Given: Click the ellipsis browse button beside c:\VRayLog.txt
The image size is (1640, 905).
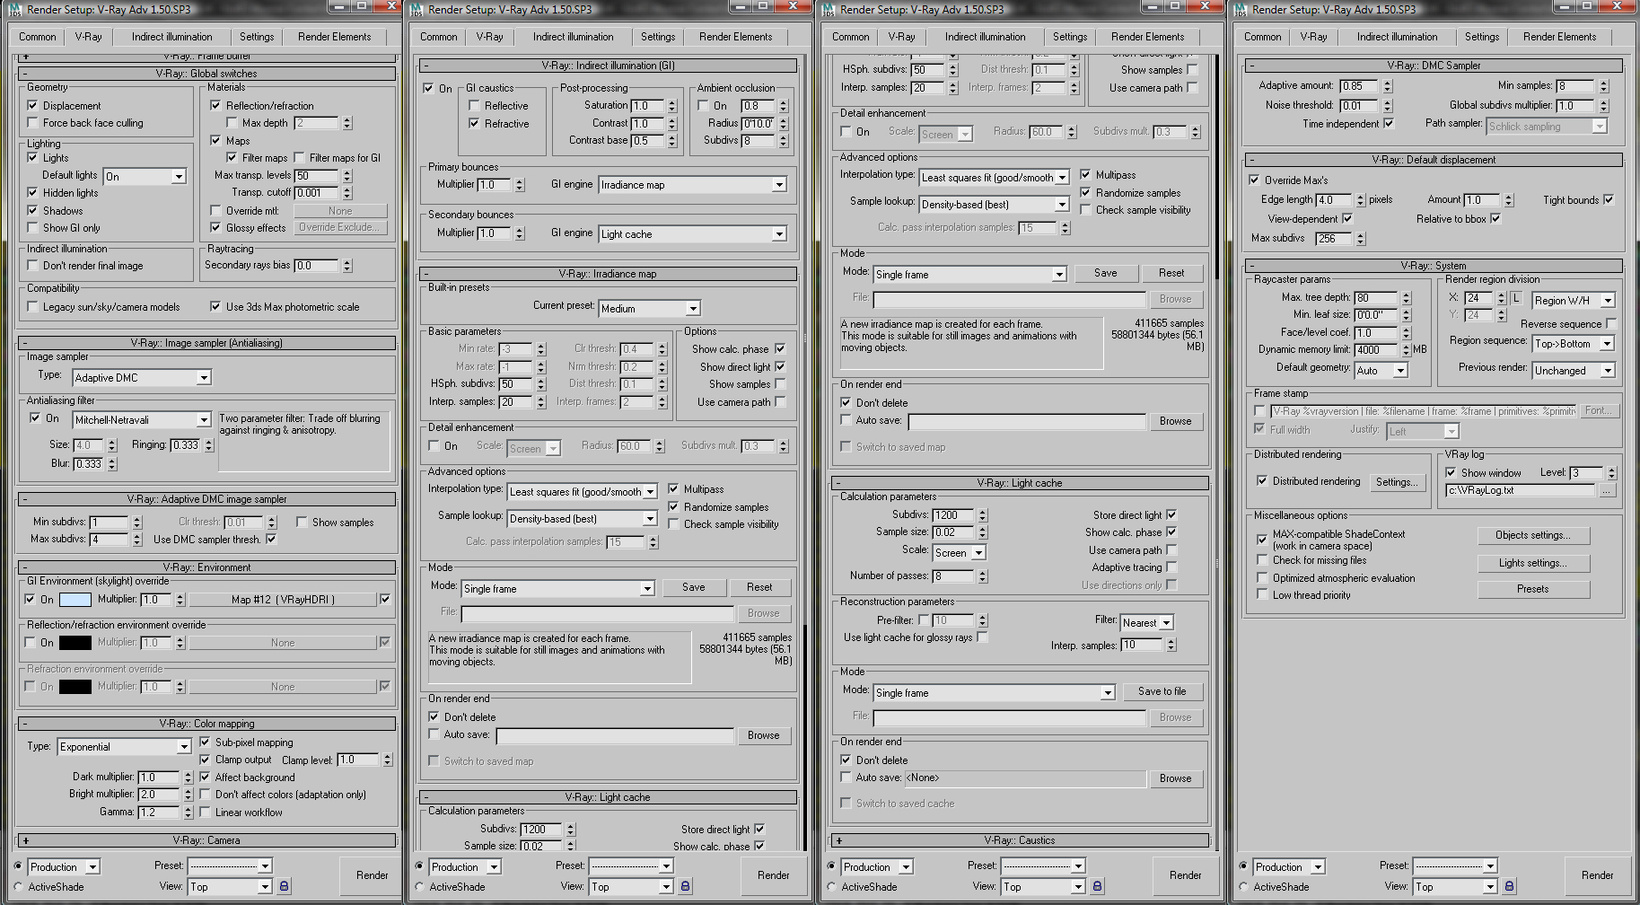Looking at the screenshot, I should [x=1606, y=491].
